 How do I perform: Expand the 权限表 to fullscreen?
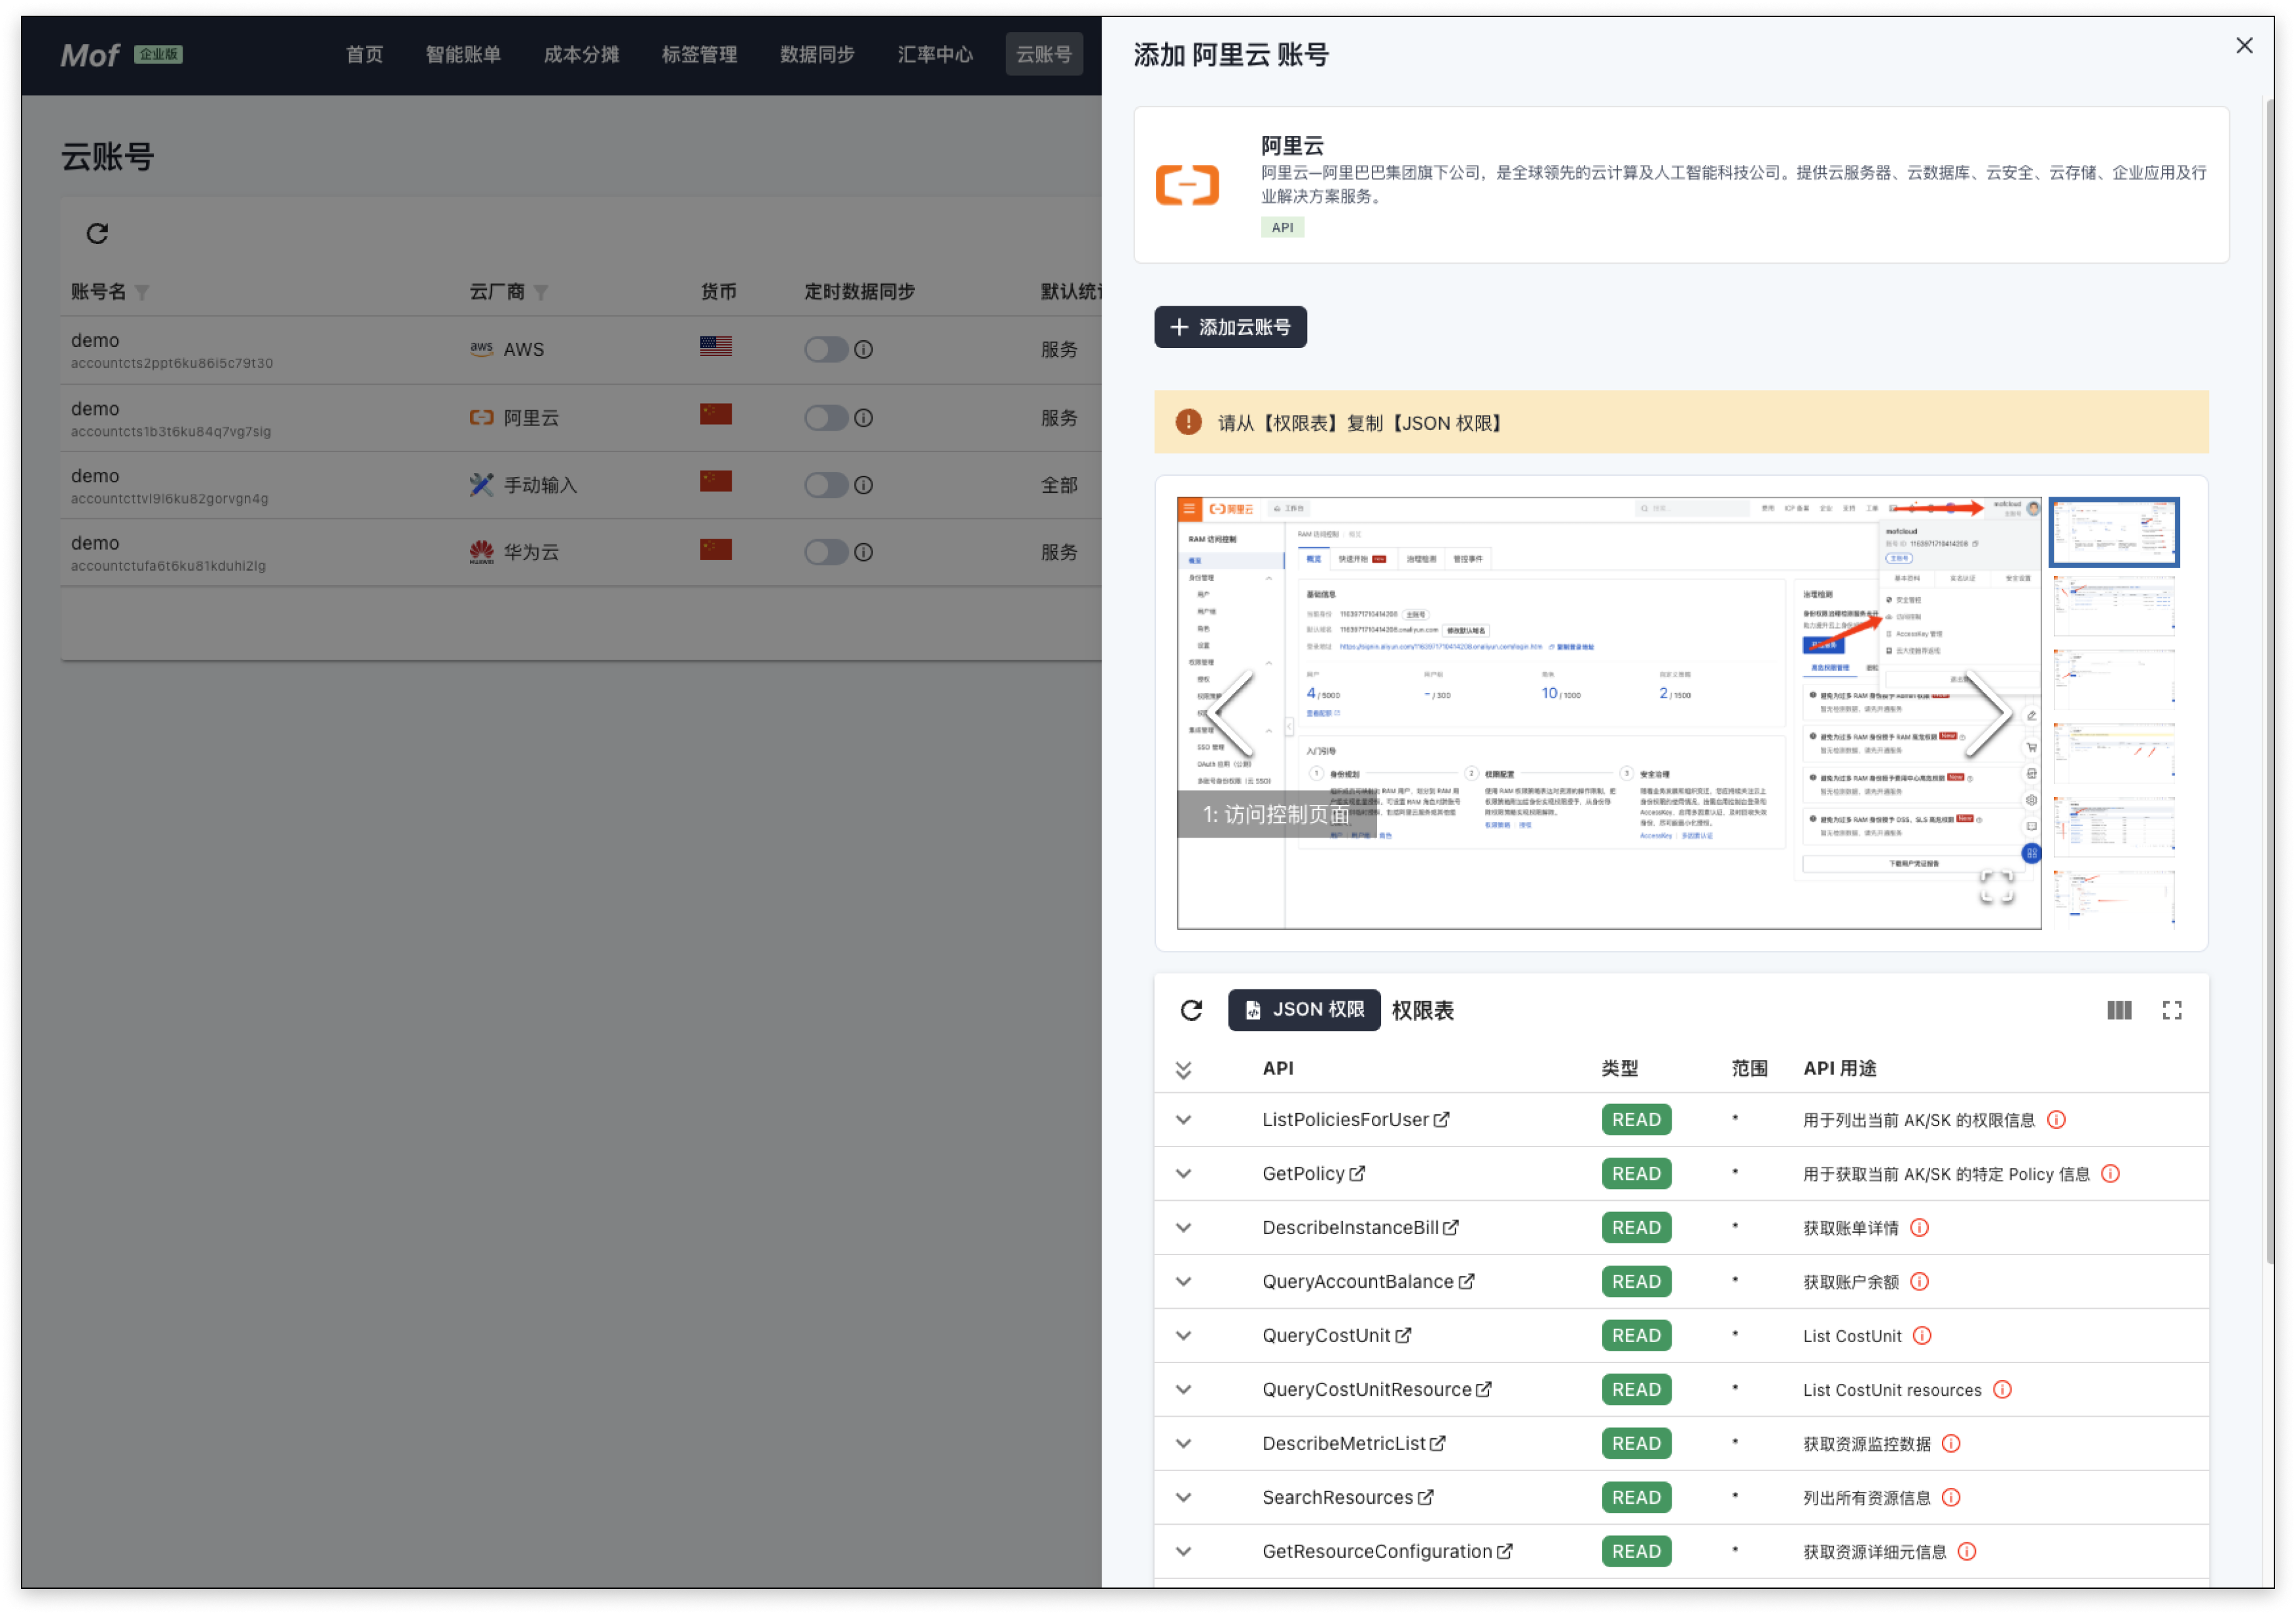tap(2172, 1010)
